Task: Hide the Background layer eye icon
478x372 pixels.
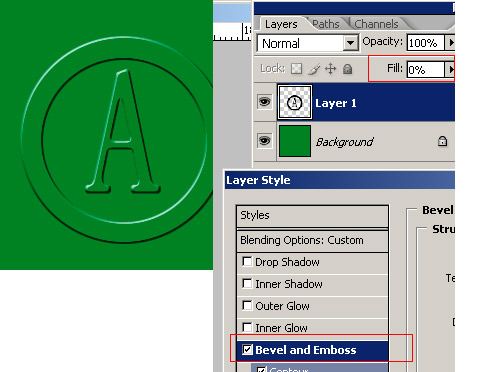Action: point(265,141)
